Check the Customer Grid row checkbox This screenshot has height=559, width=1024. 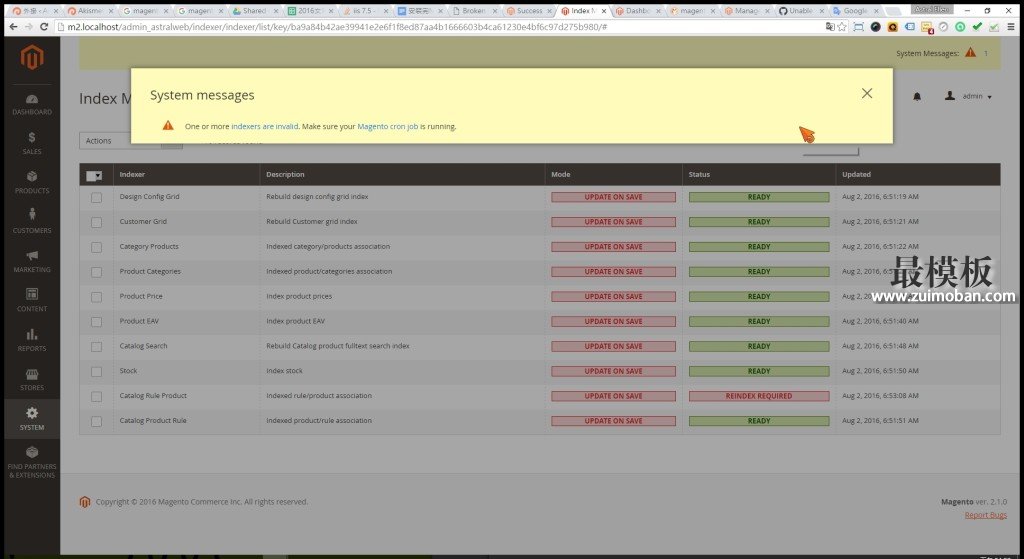tap(97, 222)
